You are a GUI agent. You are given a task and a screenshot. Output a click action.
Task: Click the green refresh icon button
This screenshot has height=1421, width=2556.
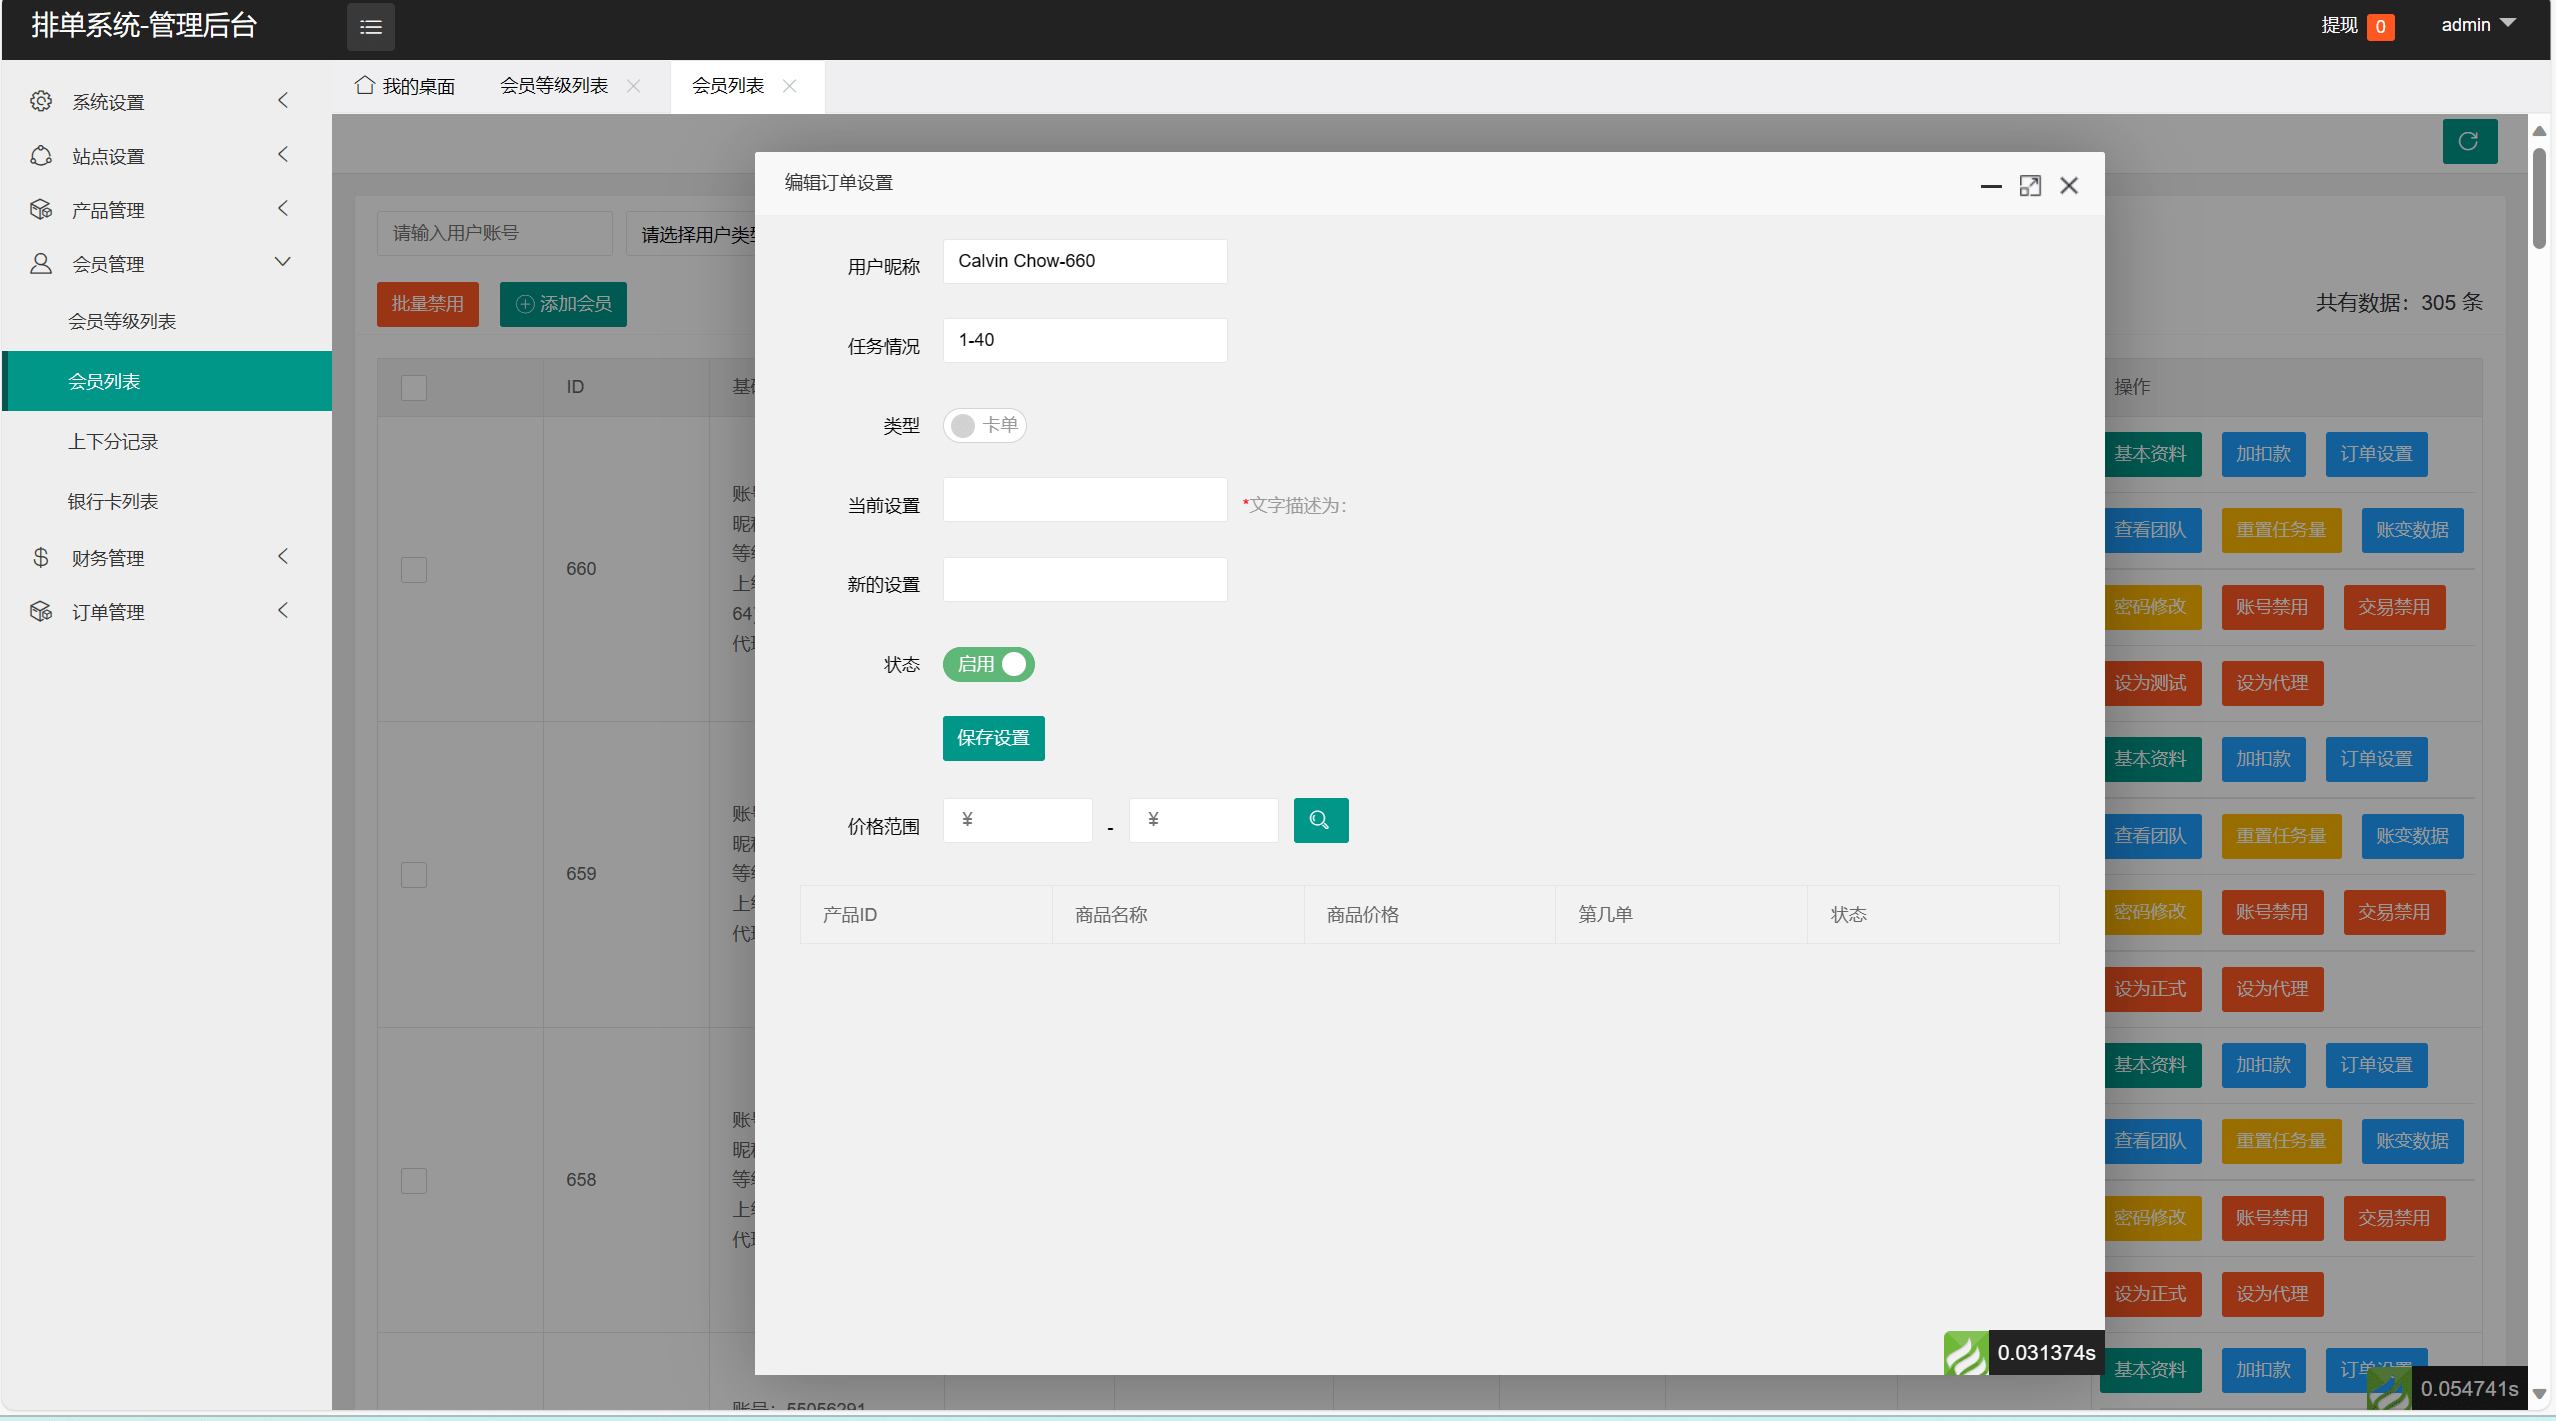2468,141
